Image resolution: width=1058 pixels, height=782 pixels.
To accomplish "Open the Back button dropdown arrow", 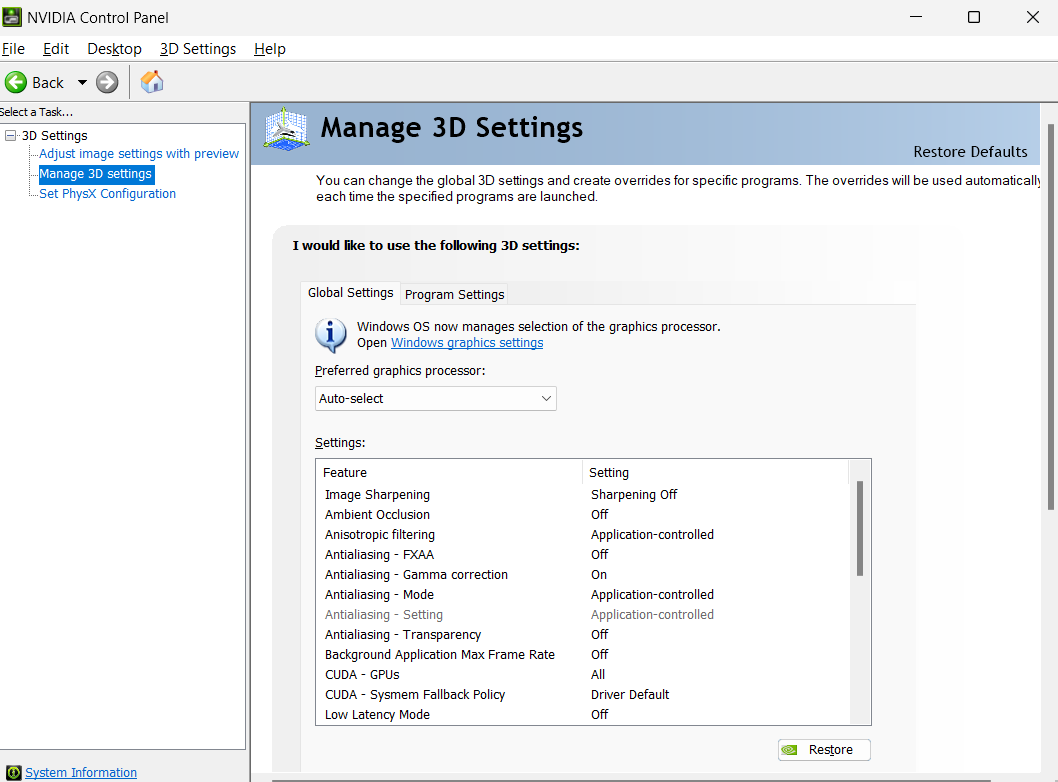I will coord(82,82).
